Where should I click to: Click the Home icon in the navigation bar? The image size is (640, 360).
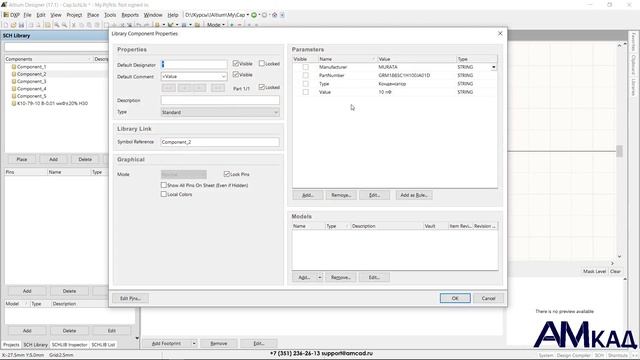(275, 15)
